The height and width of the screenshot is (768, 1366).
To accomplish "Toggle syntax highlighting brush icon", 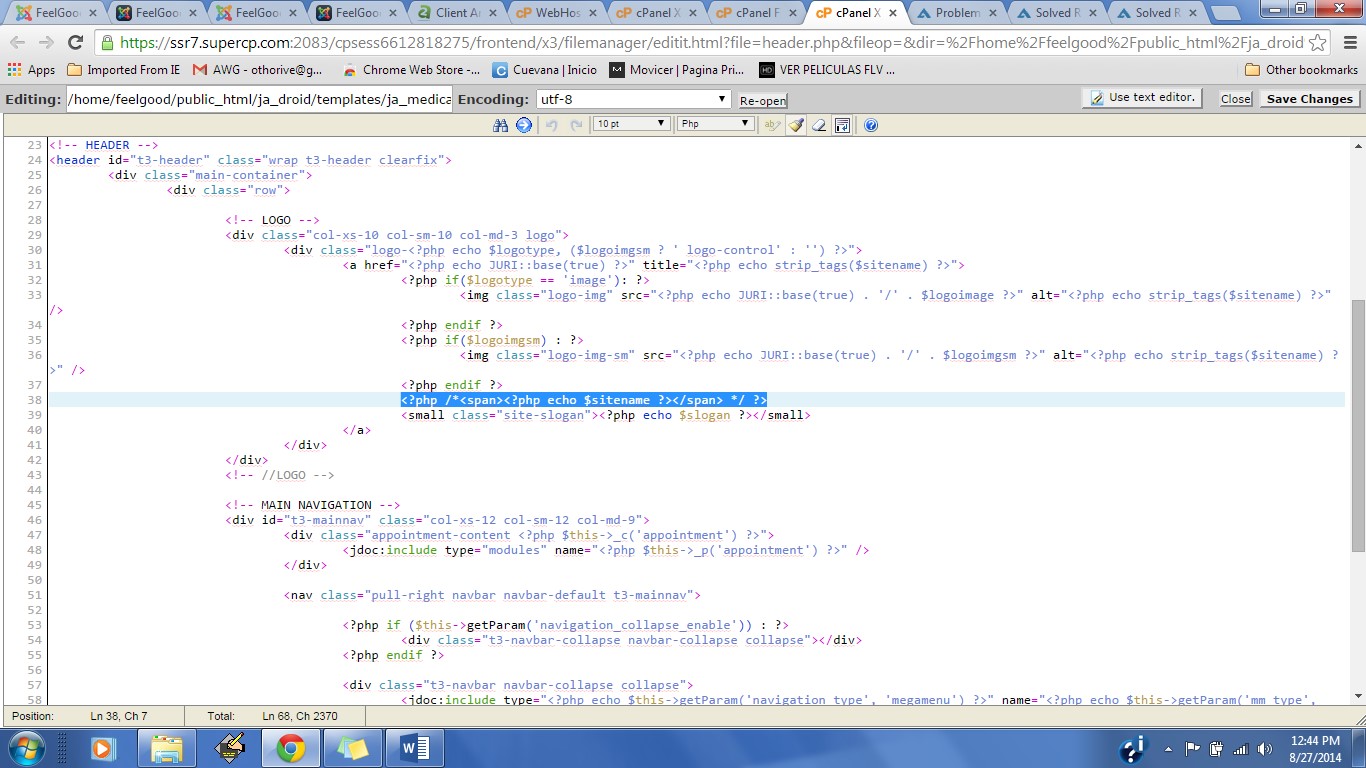I will 795,125.
